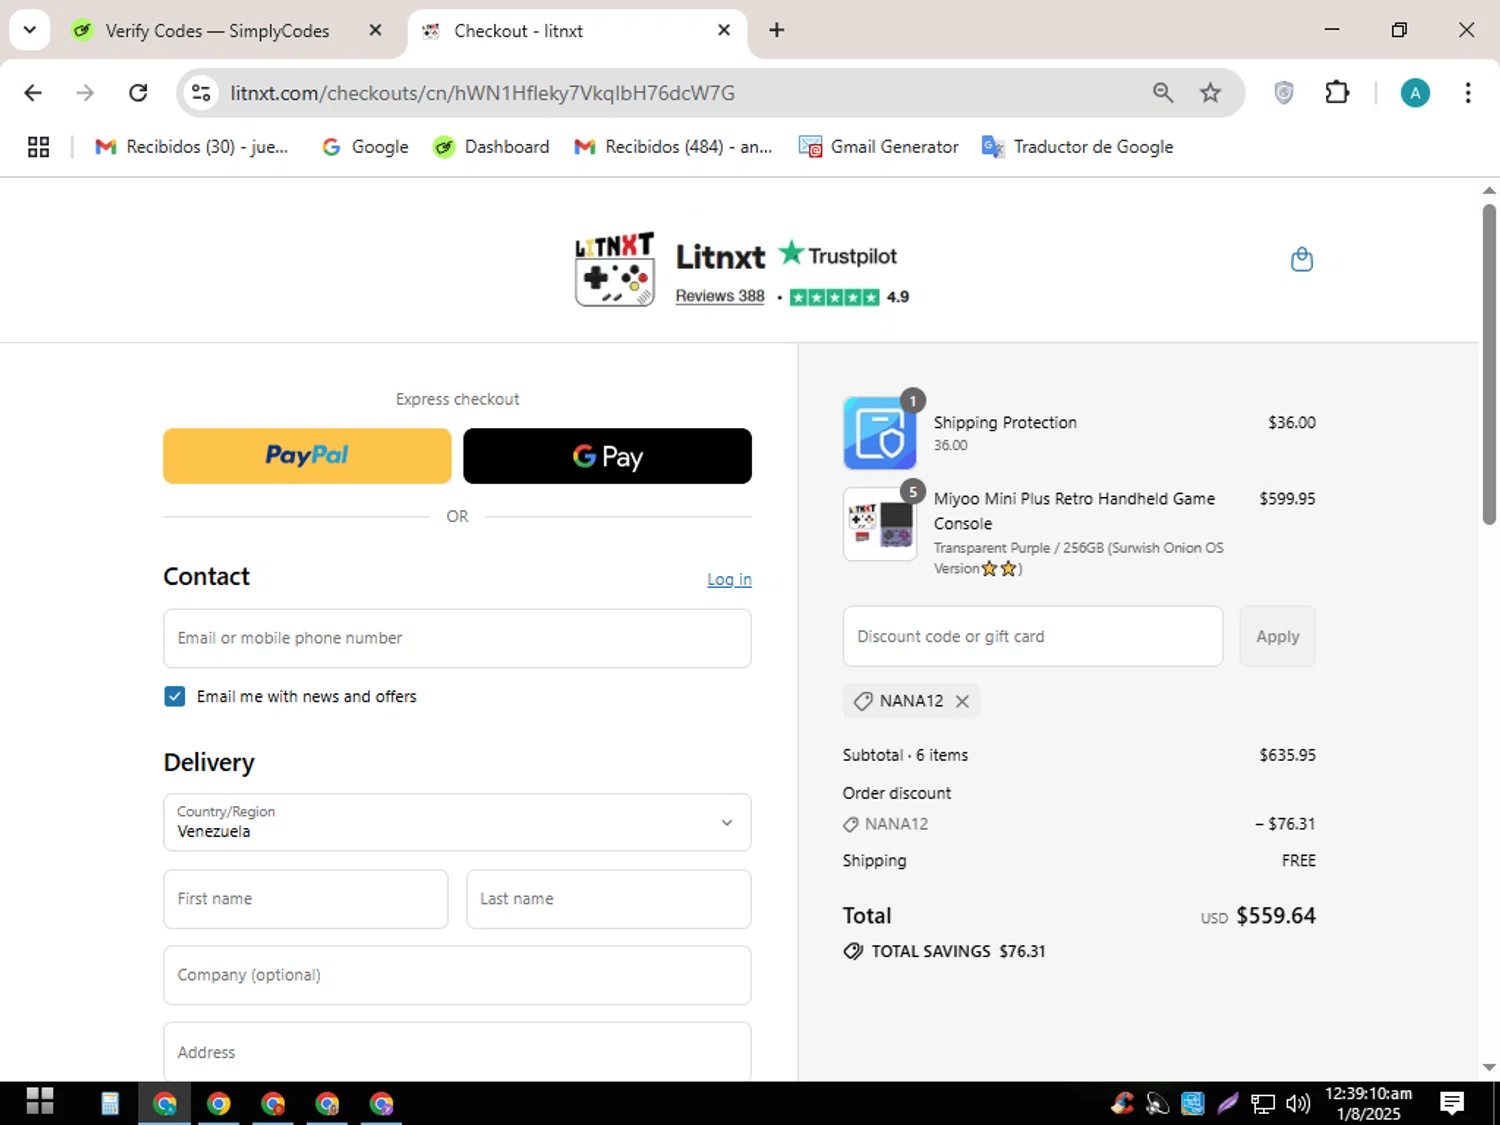Close the Verify Codes tab
This screenshot has width=1500, height=1125.
(x=375, y=31)
